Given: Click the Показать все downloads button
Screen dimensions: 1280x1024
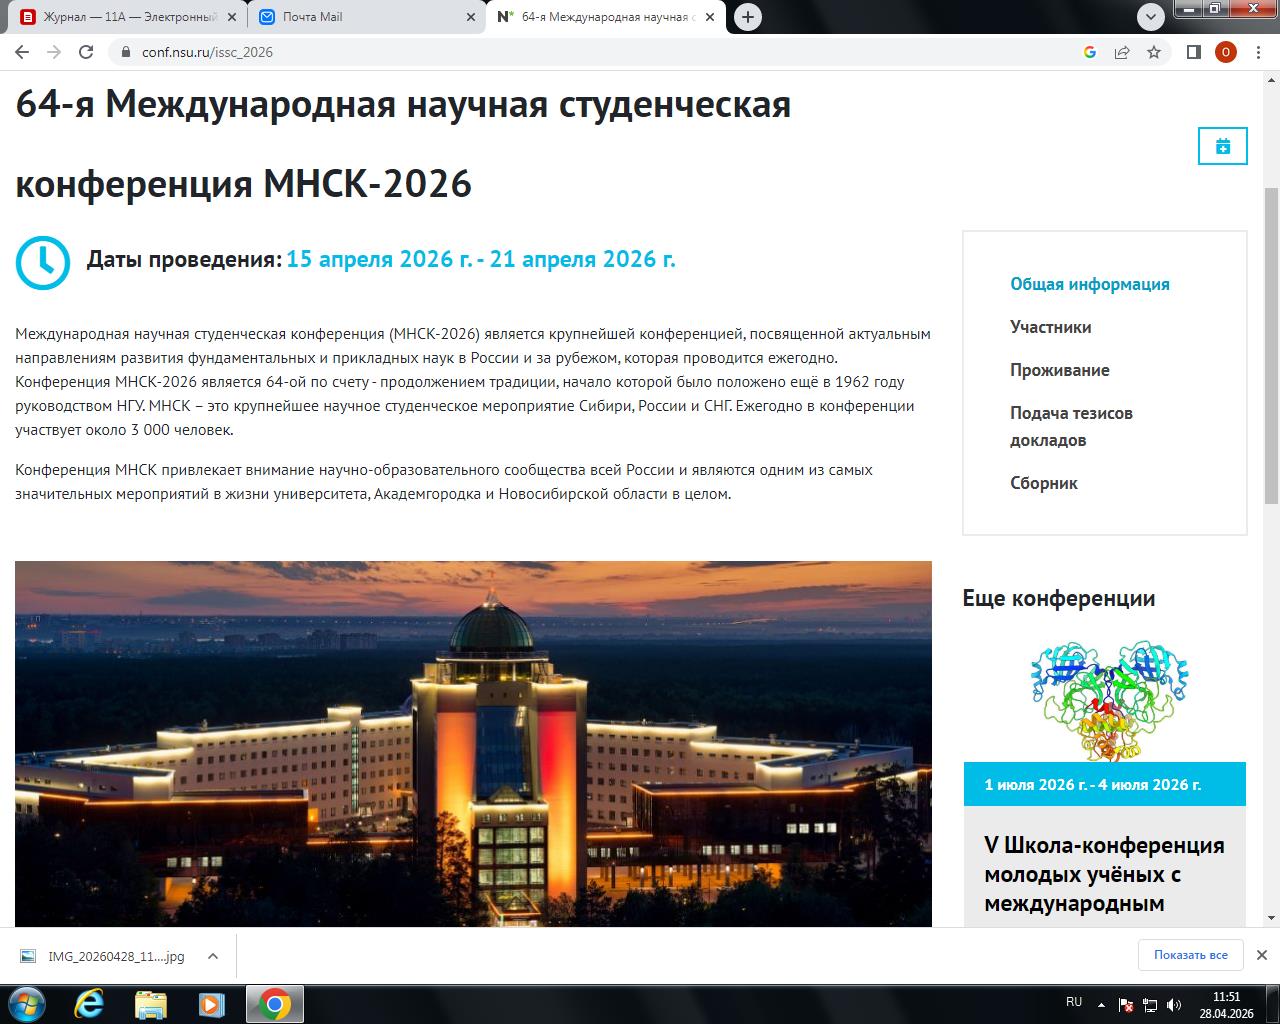Looking at the screenshot, I should point(1190,955).
